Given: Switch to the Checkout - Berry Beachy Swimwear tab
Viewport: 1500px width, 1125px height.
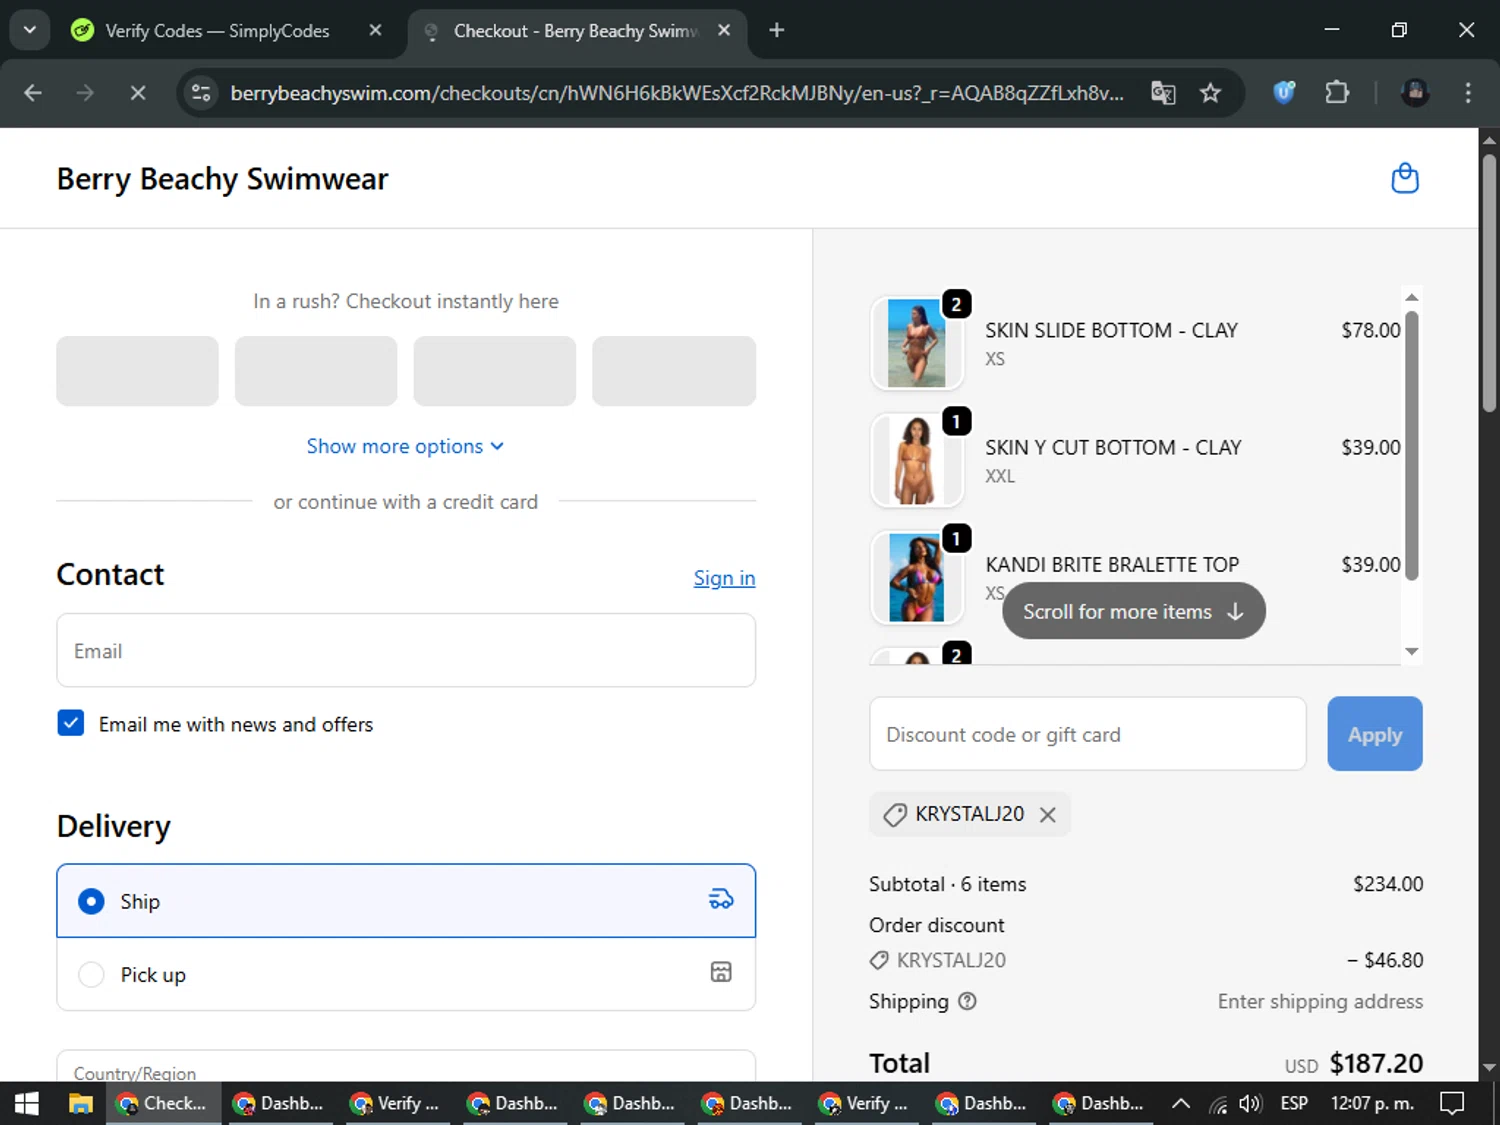Looking at the screenshot, I should click(x=575, y=31).
